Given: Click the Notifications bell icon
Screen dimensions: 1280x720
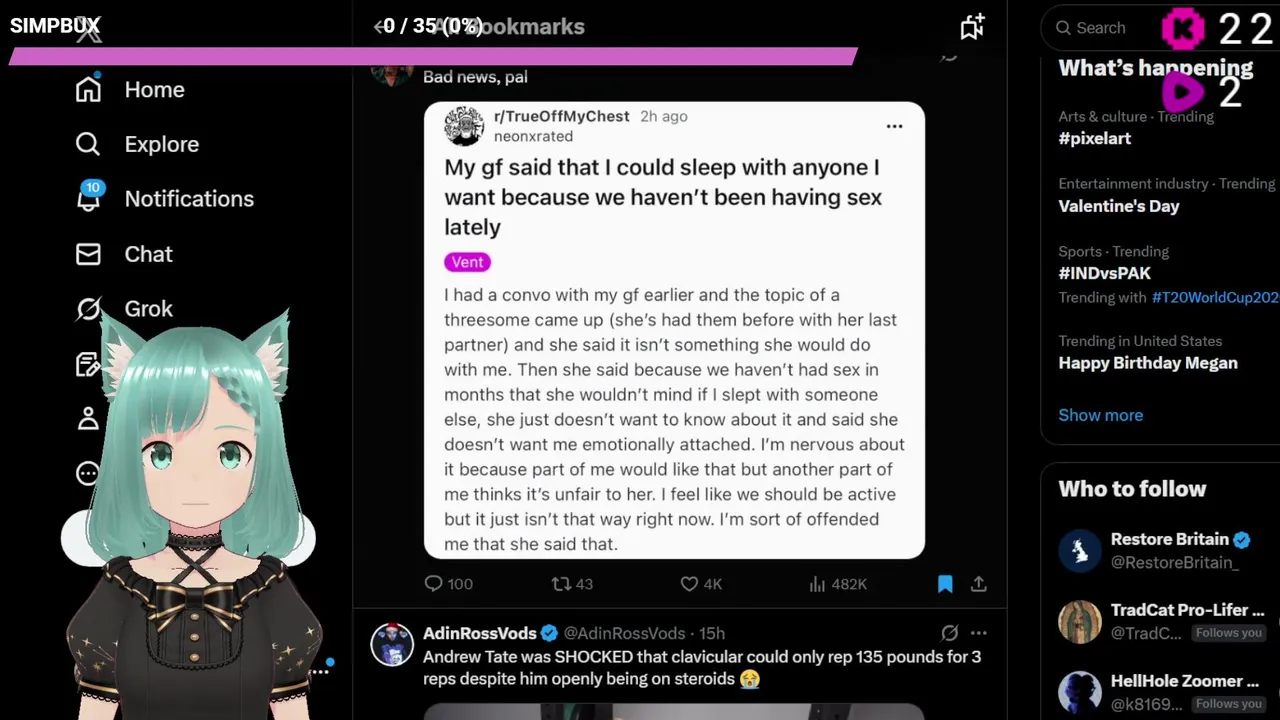Looking at the screenshot, I should point(88,199).
